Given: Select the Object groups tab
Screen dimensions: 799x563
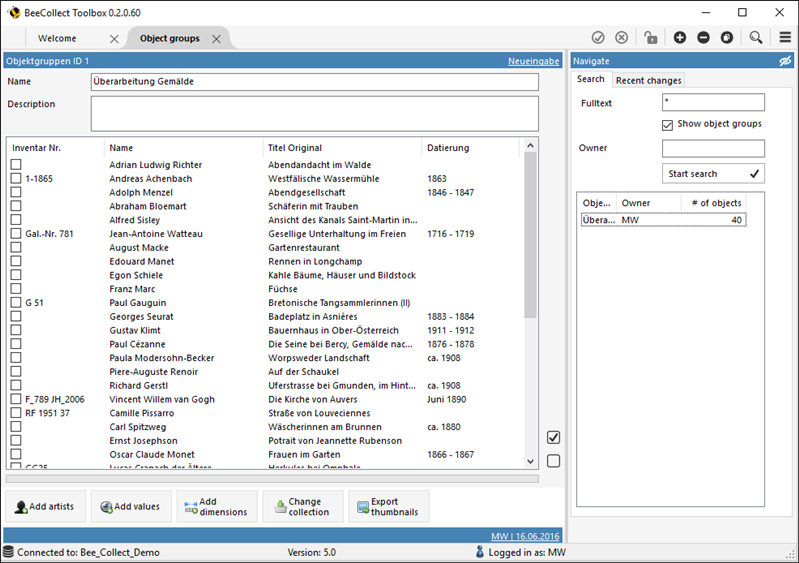Looking at the screenshot, I should (x=170, y=38).
